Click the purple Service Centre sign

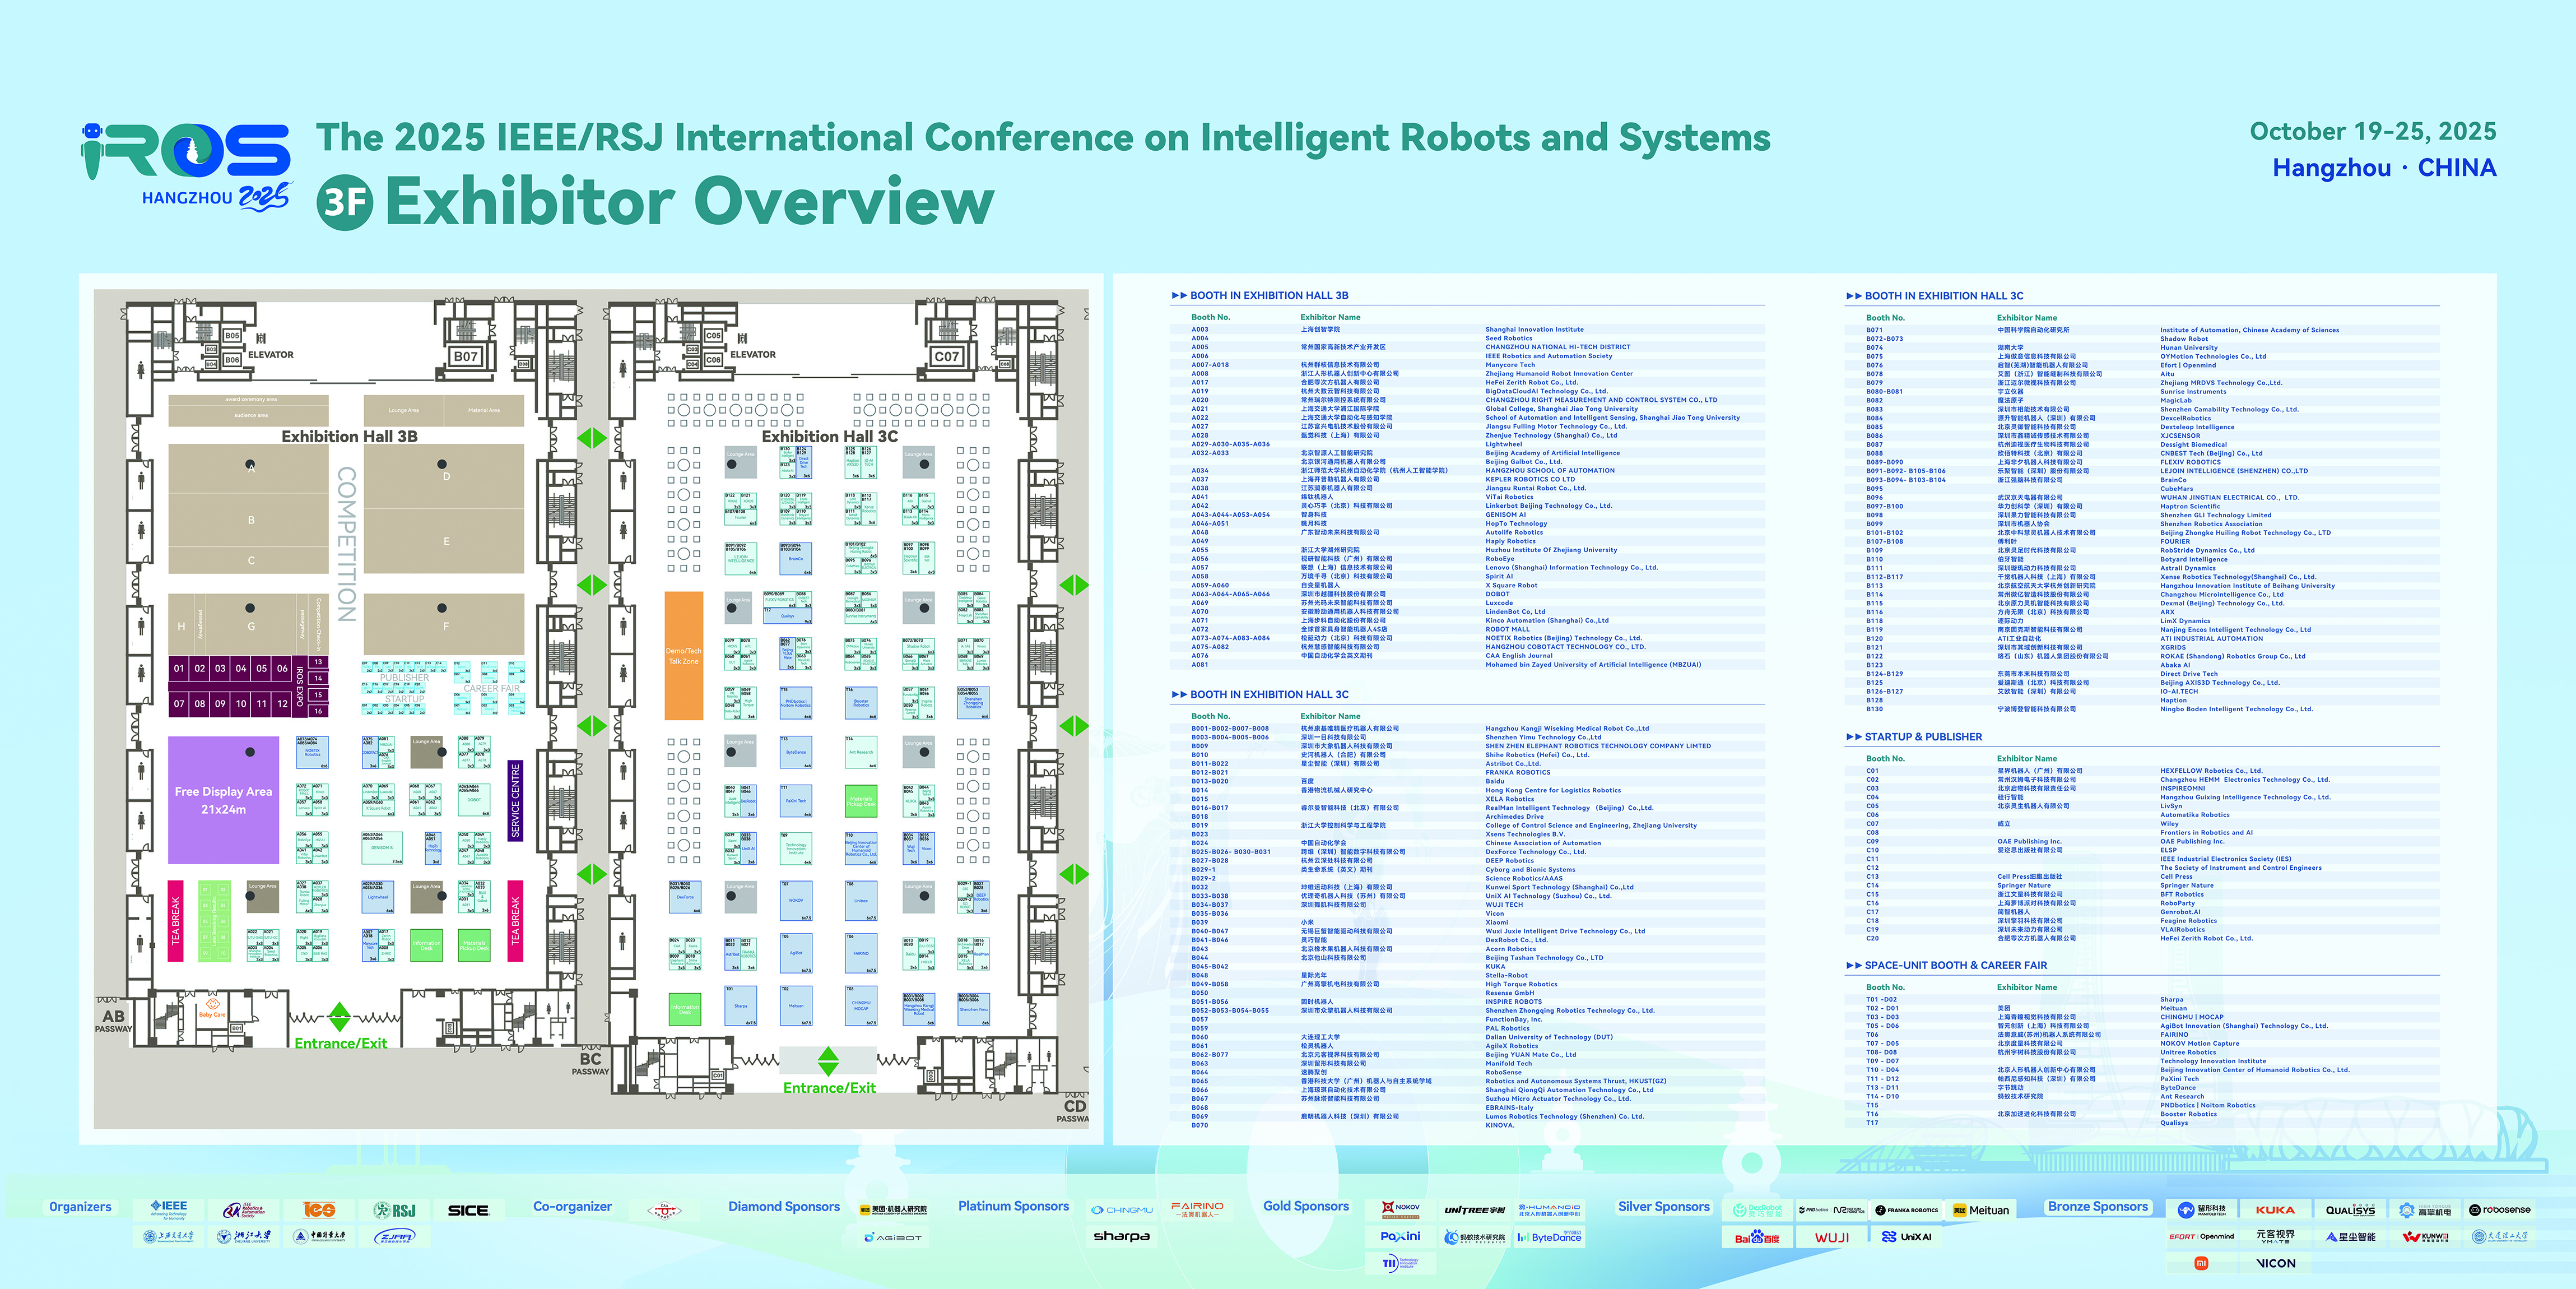[x=515, y=800]
